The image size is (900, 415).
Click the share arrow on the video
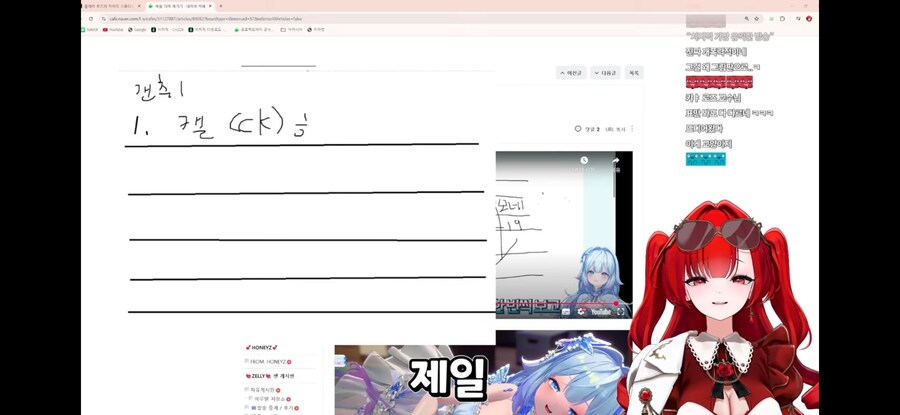coord(616,160)
